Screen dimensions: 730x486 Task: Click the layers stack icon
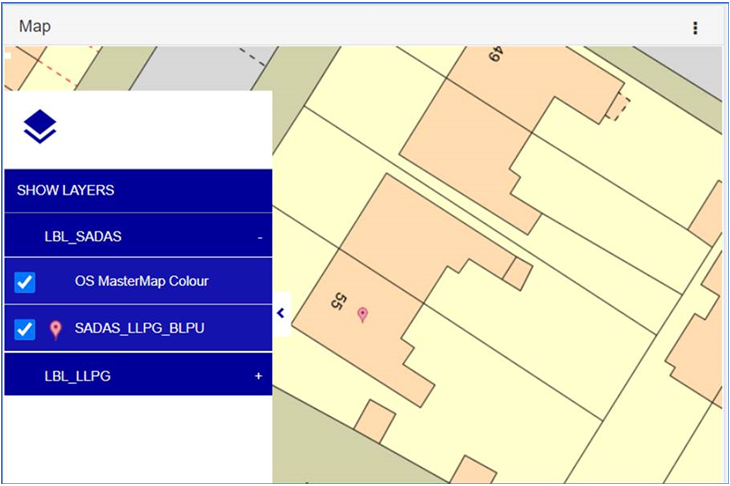40,126
